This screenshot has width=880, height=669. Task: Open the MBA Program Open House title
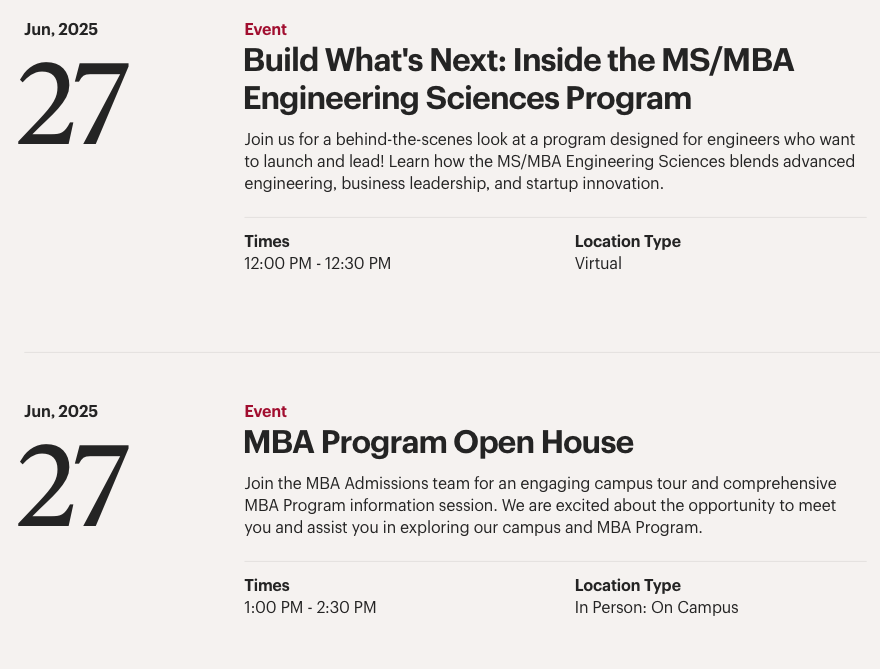438,442
